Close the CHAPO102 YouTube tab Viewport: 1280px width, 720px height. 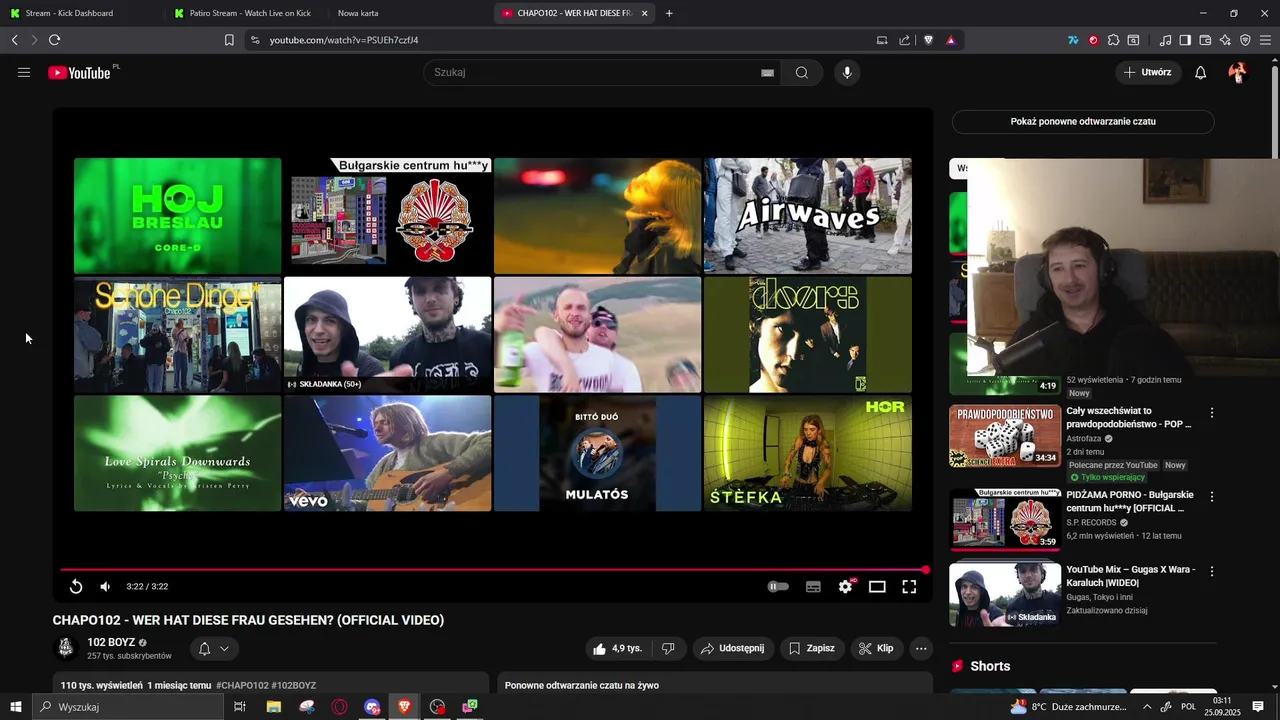644,13
